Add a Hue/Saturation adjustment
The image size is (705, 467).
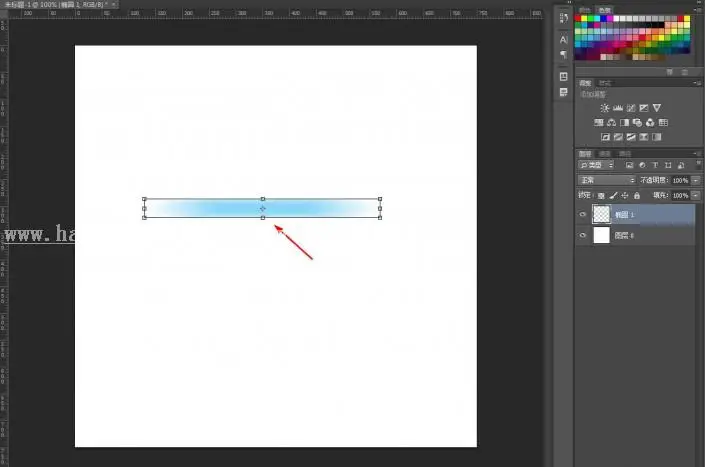(x=598, y=122)
